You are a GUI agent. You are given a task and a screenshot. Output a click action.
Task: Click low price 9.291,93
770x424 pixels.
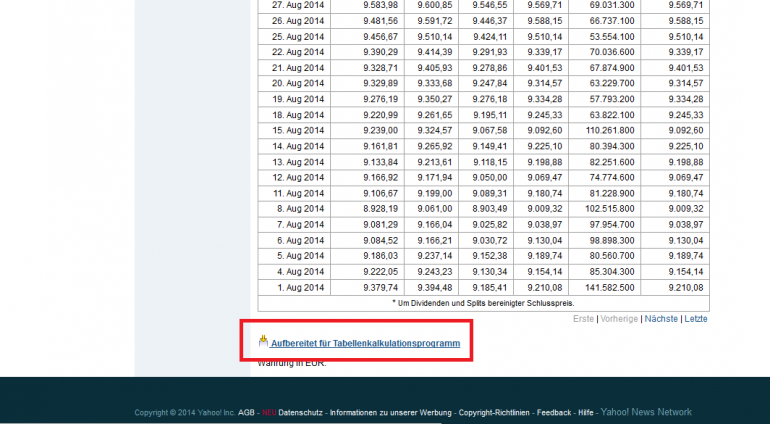(x=490, y=52)
